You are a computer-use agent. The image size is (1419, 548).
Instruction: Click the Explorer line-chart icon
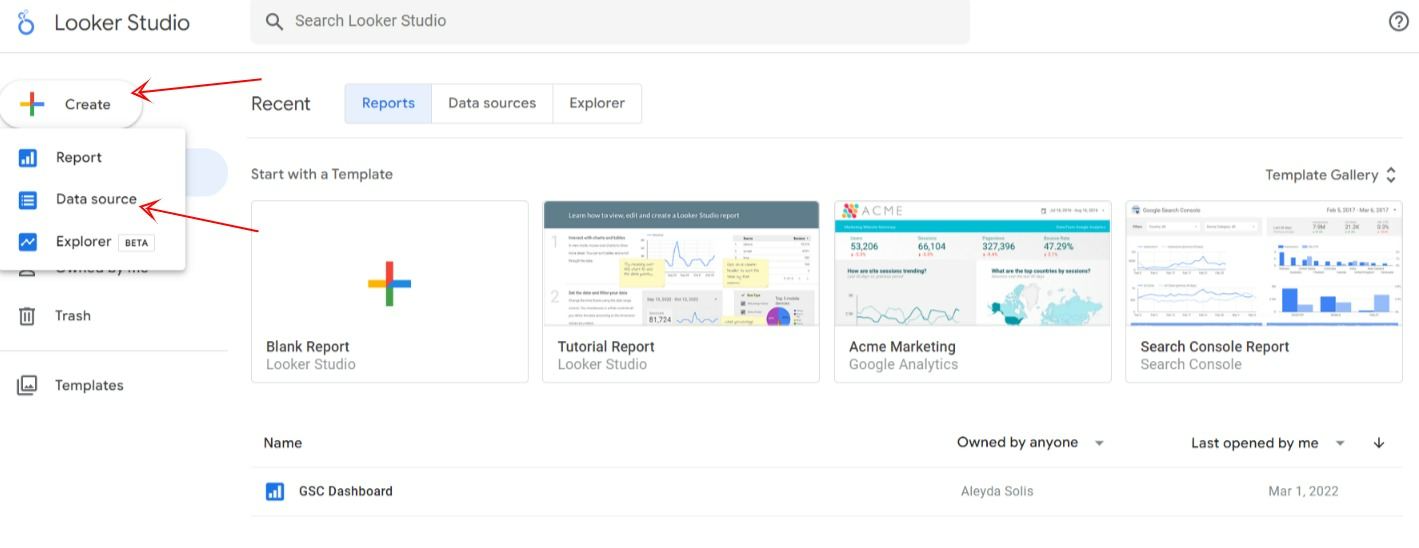pos(28,242)
